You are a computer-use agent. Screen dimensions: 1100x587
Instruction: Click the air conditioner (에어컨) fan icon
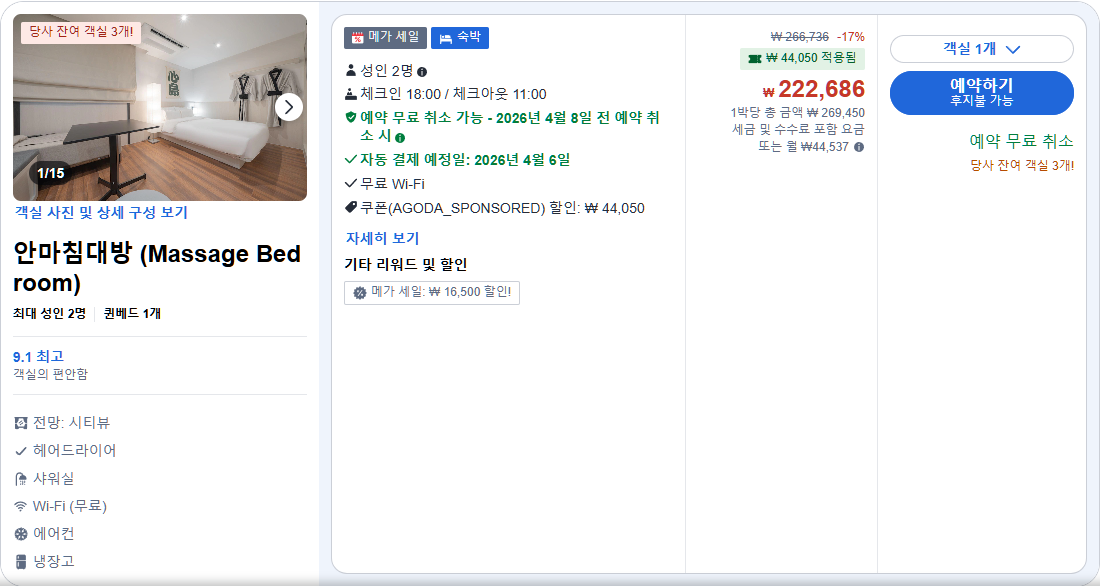[x=22, y=533]
